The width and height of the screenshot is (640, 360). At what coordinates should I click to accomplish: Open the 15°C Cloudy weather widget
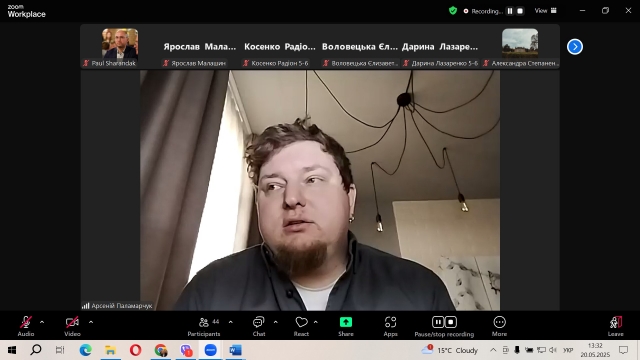(x=449, y=350)
